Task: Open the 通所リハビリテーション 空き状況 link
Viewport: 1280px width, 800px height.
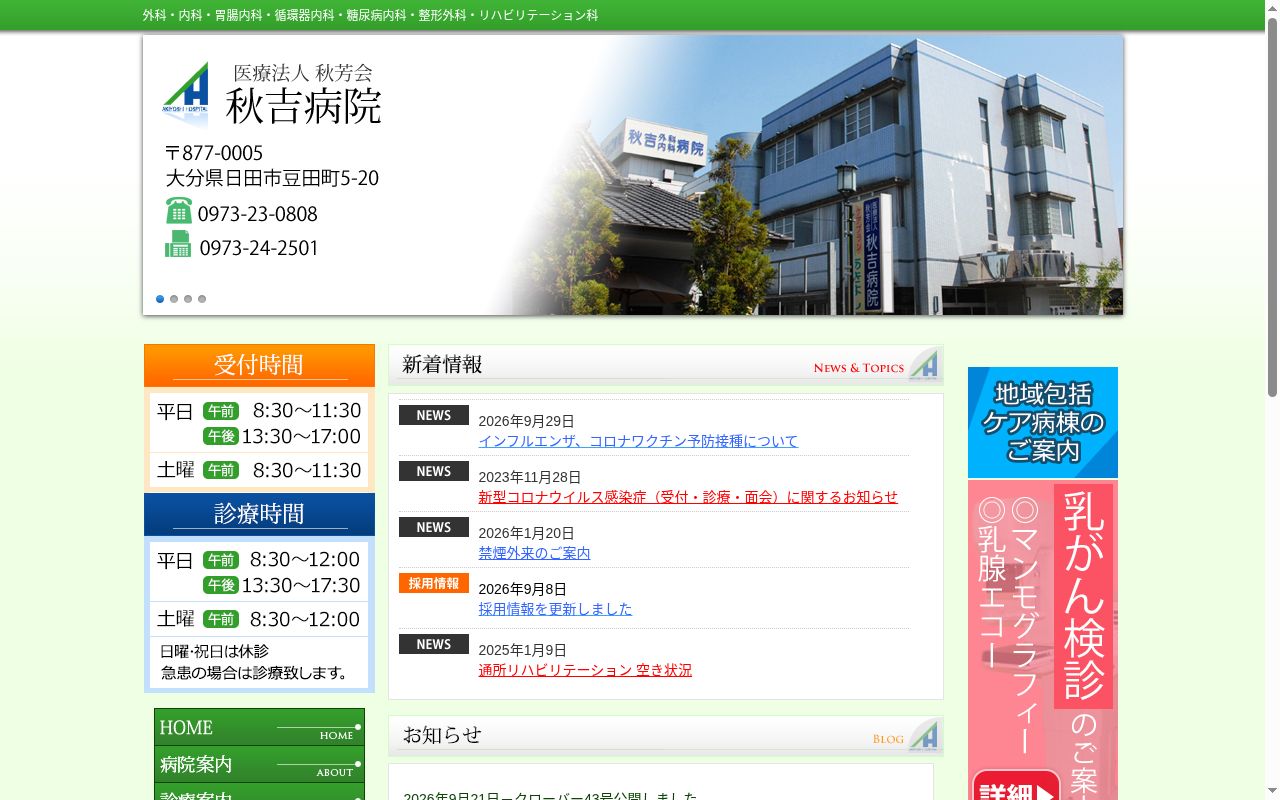Action: tap(585, 670)
